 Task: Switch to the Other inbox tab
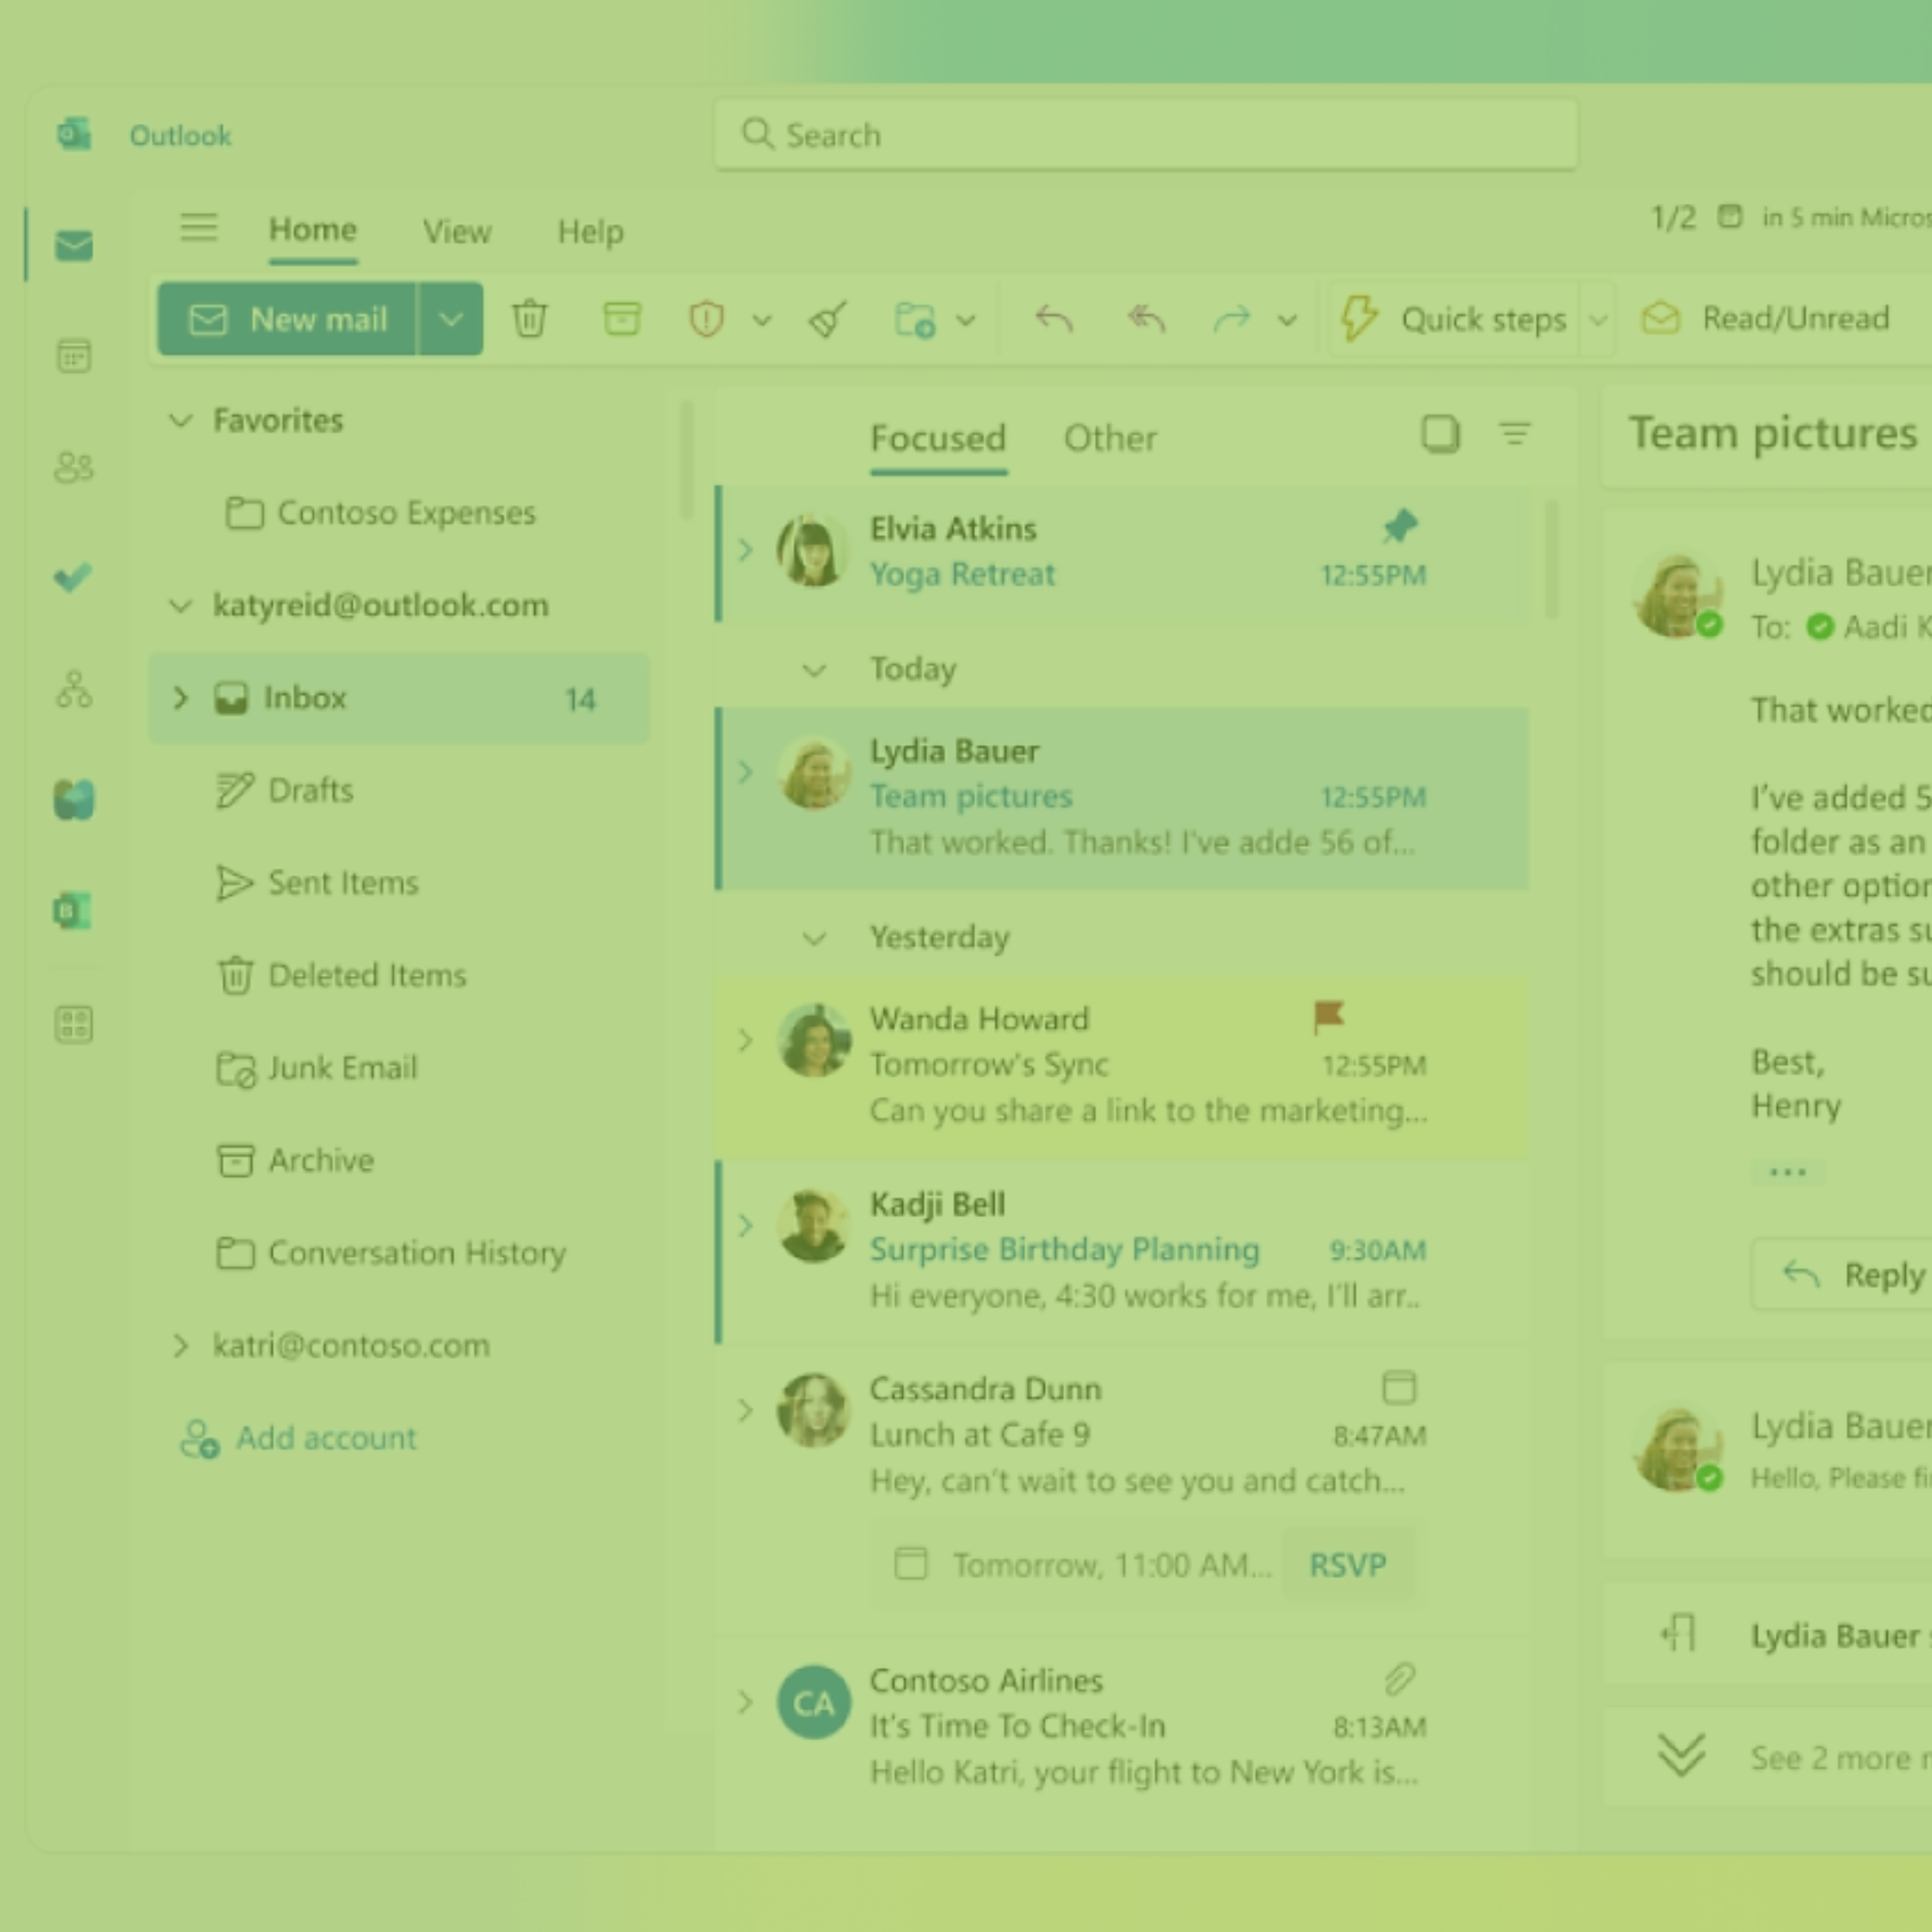[x=1110, y=437]
